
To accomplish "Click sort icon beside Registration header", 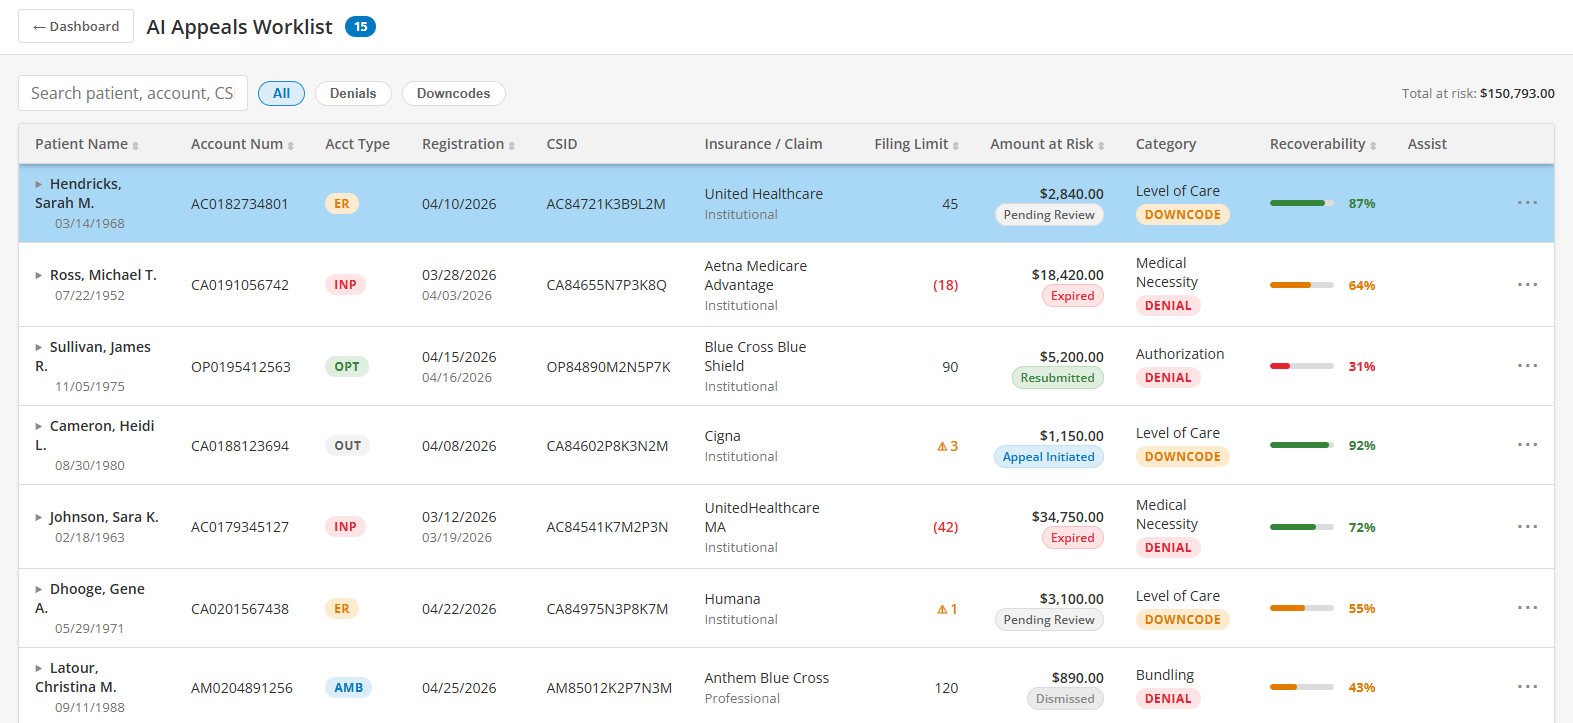I will click(x=512, y=146).
